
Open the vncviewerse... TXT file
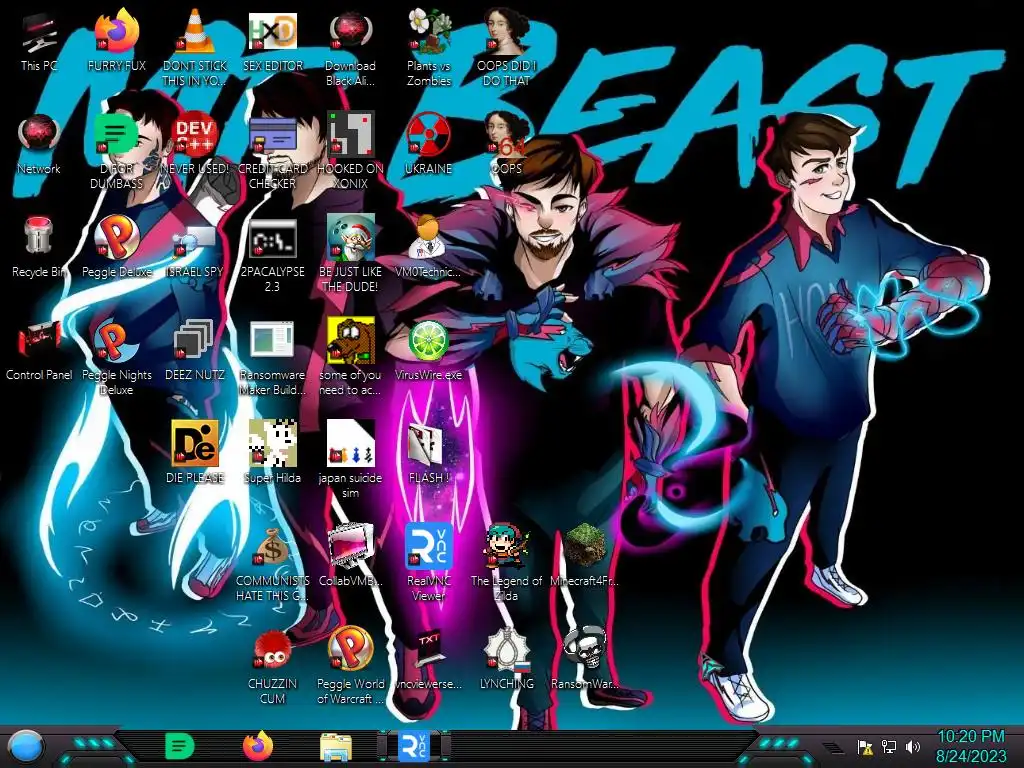(x=428, y=660)
